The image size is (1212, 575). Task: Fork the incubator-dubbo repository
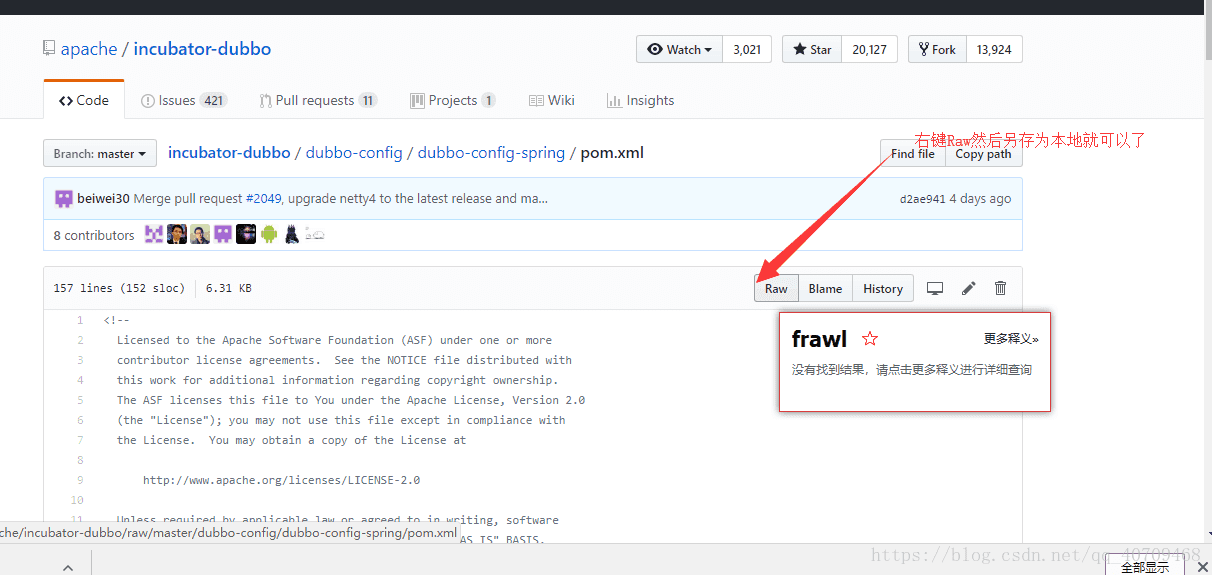(x=937, y=49)
